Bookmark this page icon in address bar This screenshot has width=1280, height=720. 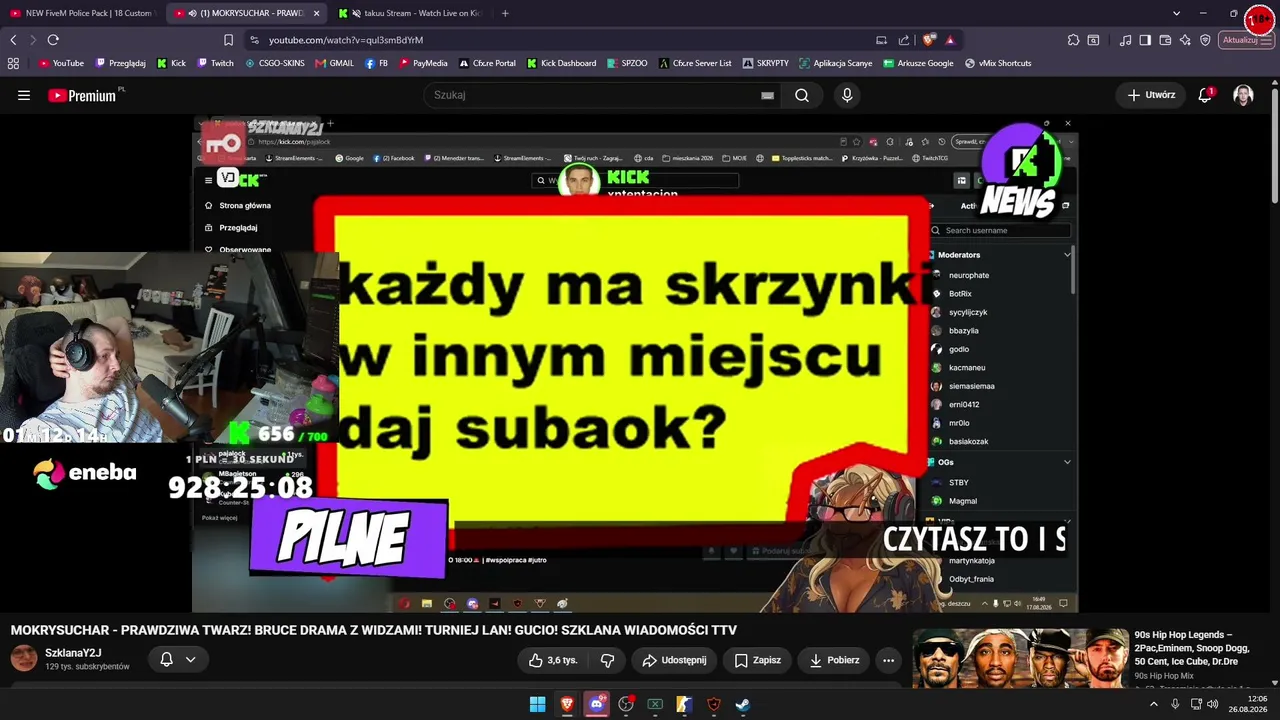point(228,40)
